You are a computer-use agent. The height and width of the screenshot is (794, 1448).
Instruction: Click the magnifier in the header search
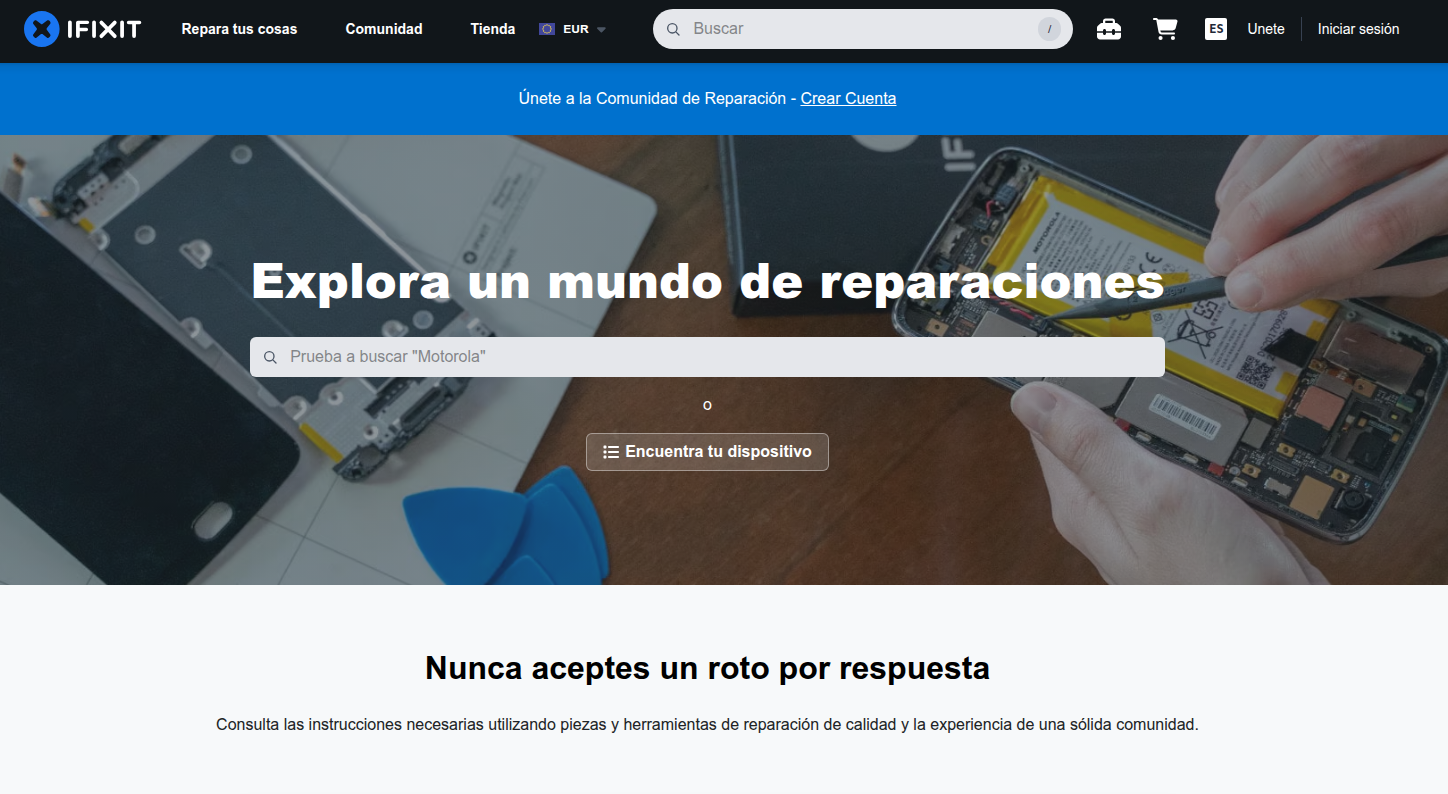[673, 29]
